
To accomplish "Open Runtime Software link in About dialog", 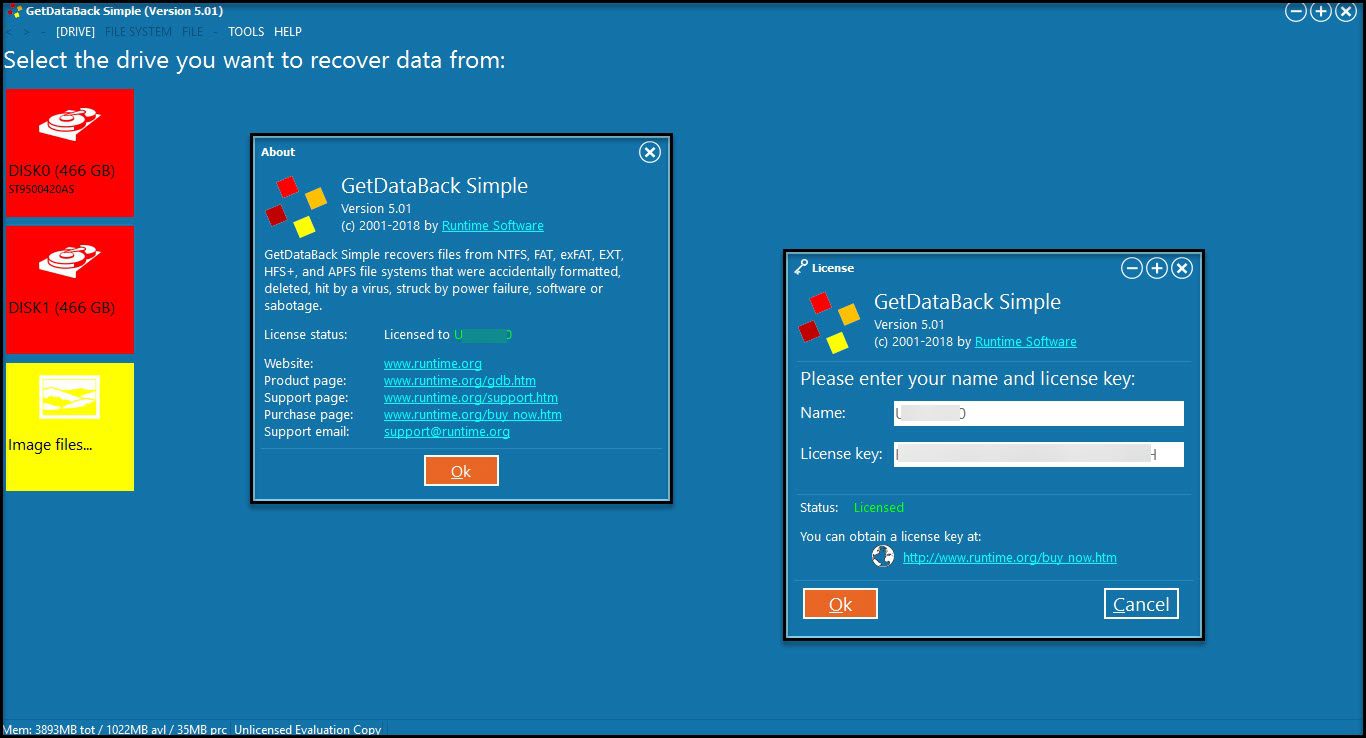I will pyautogui.click(x=493, y=226).
